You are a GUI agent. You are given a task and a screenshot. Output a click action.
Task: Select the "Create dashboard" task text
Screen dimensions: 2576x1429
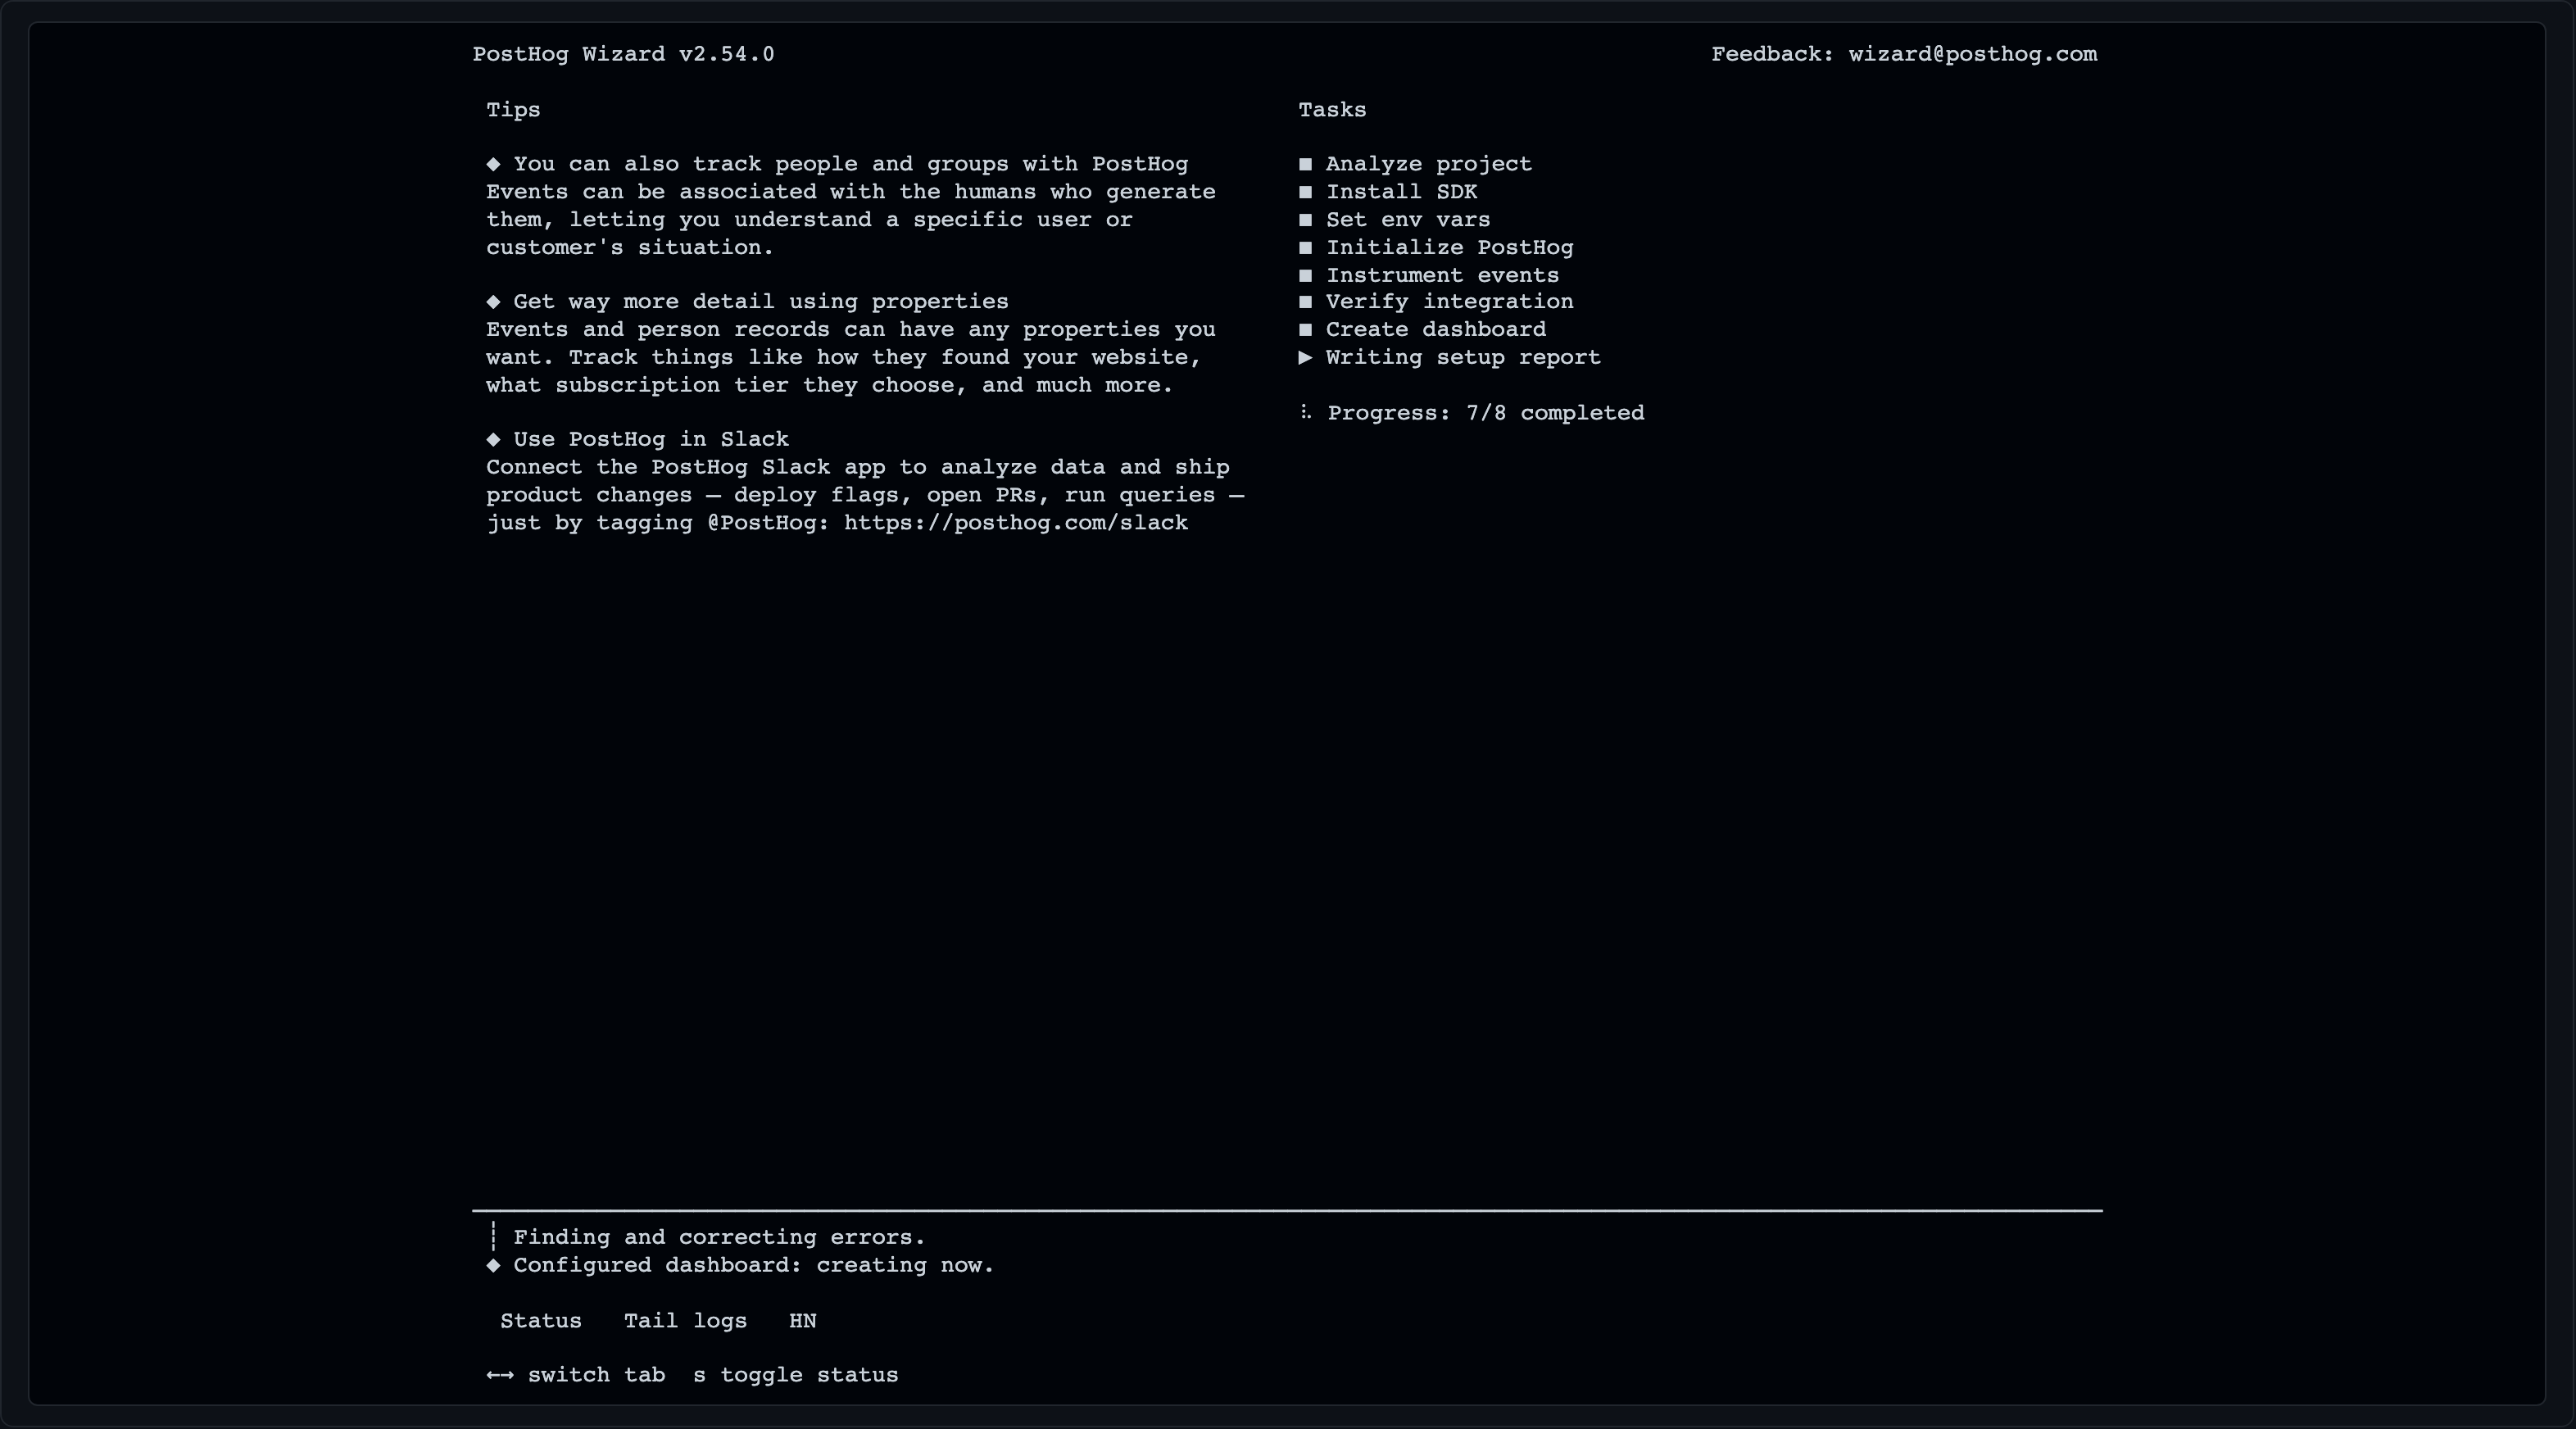point(1435,330)
